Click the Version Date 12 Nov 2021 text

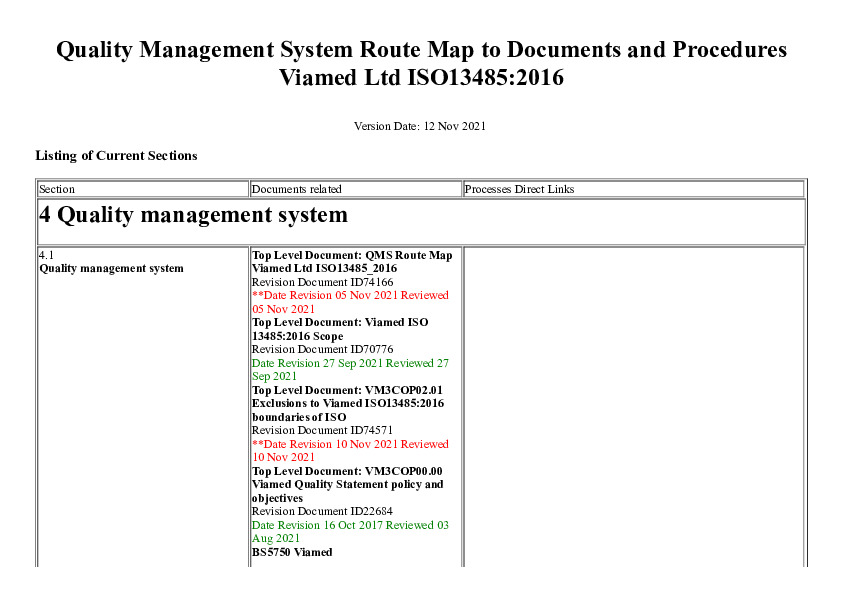coord(420,126)
